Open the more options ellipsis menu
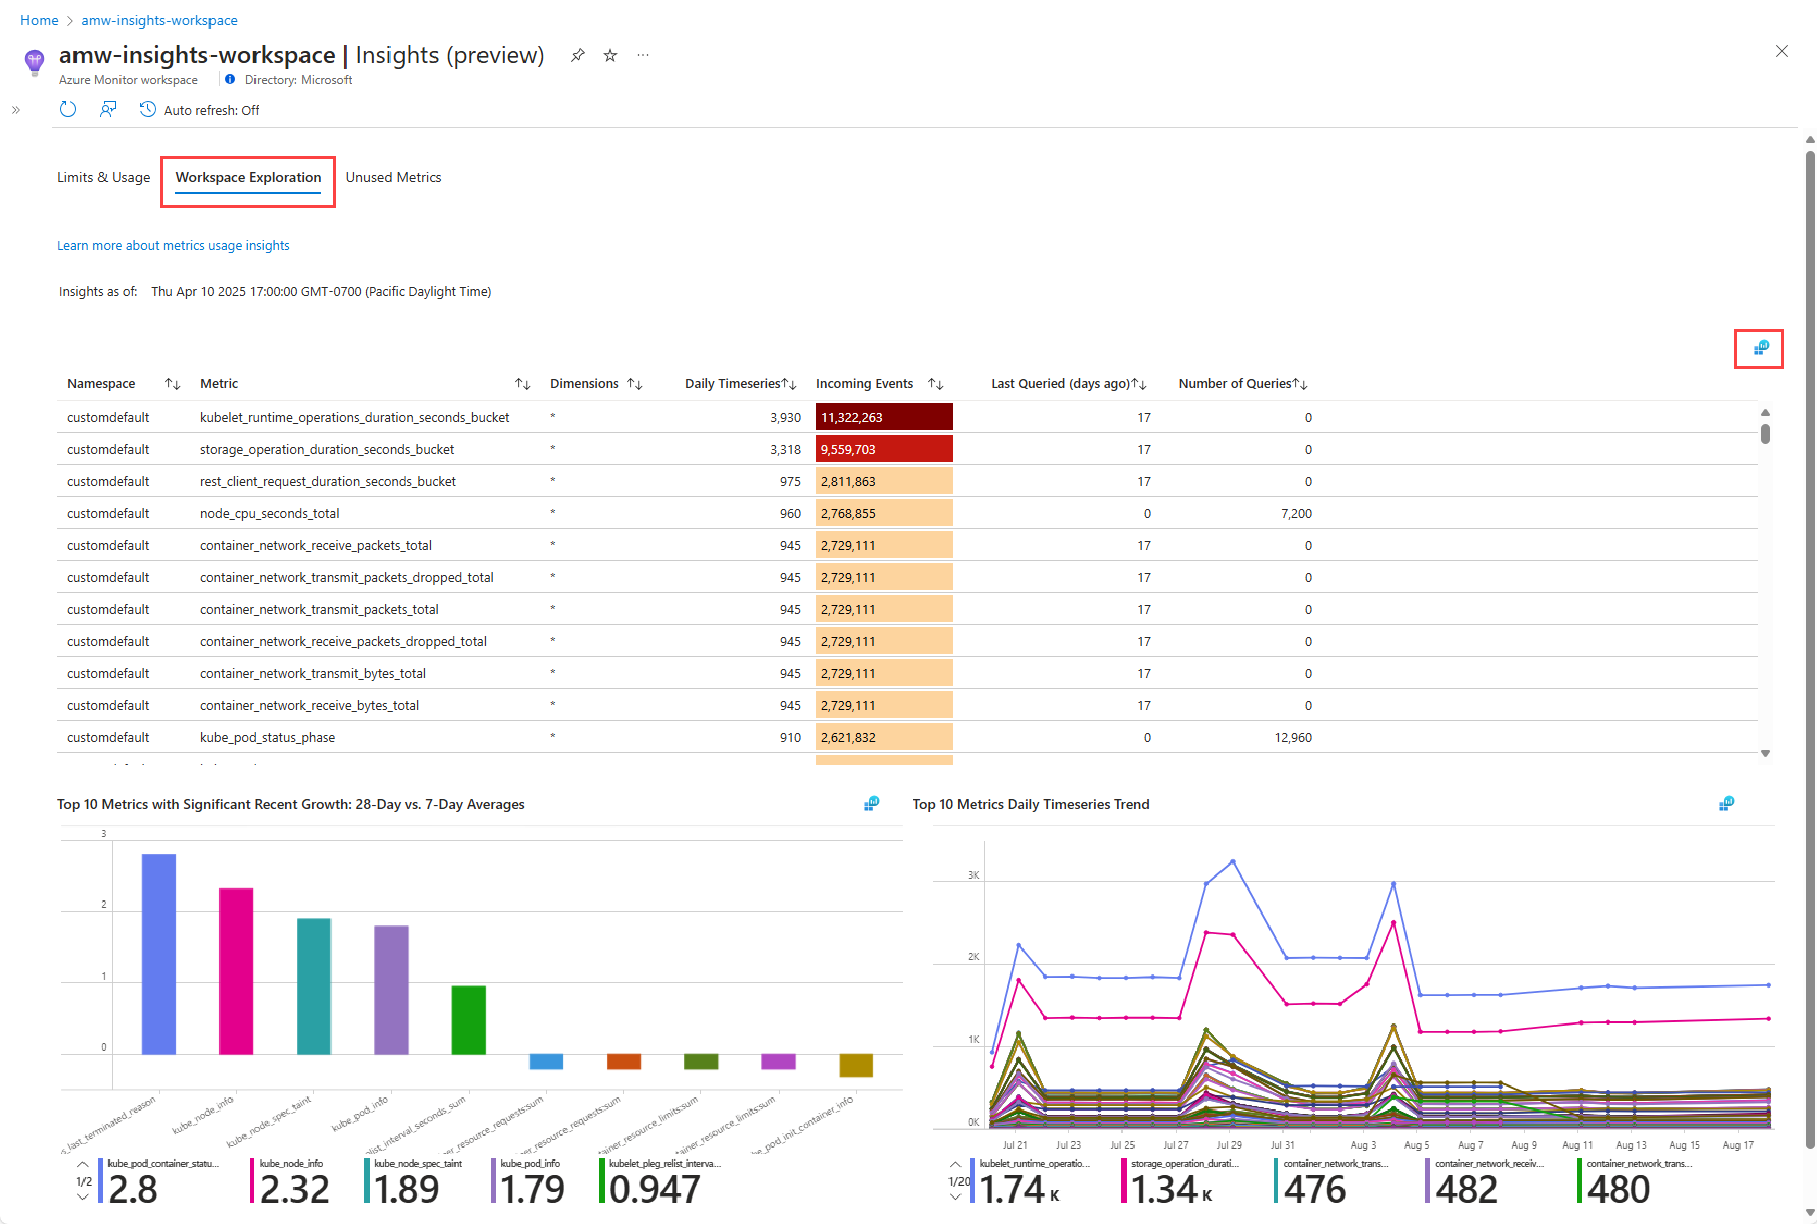 click(x=643, y=56)
